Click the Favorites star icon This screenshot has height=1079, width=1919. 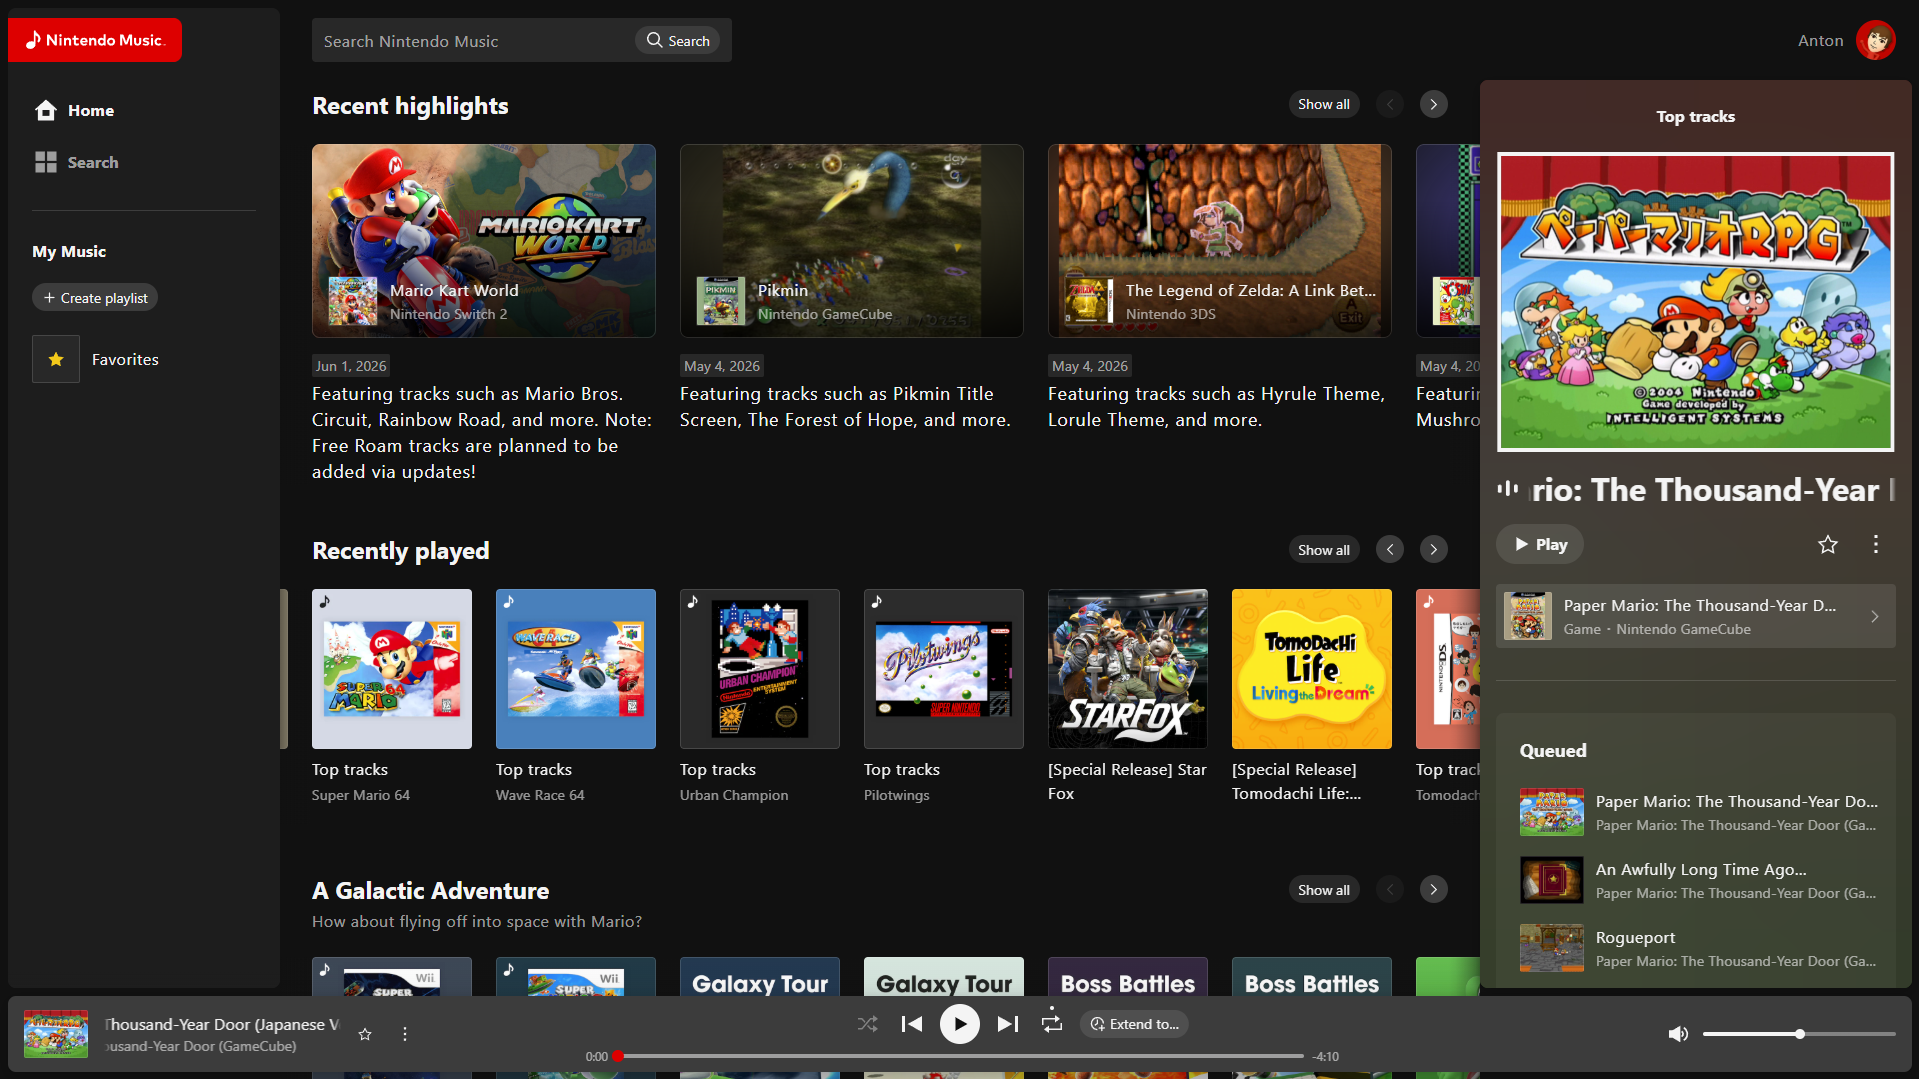point(56,359)
